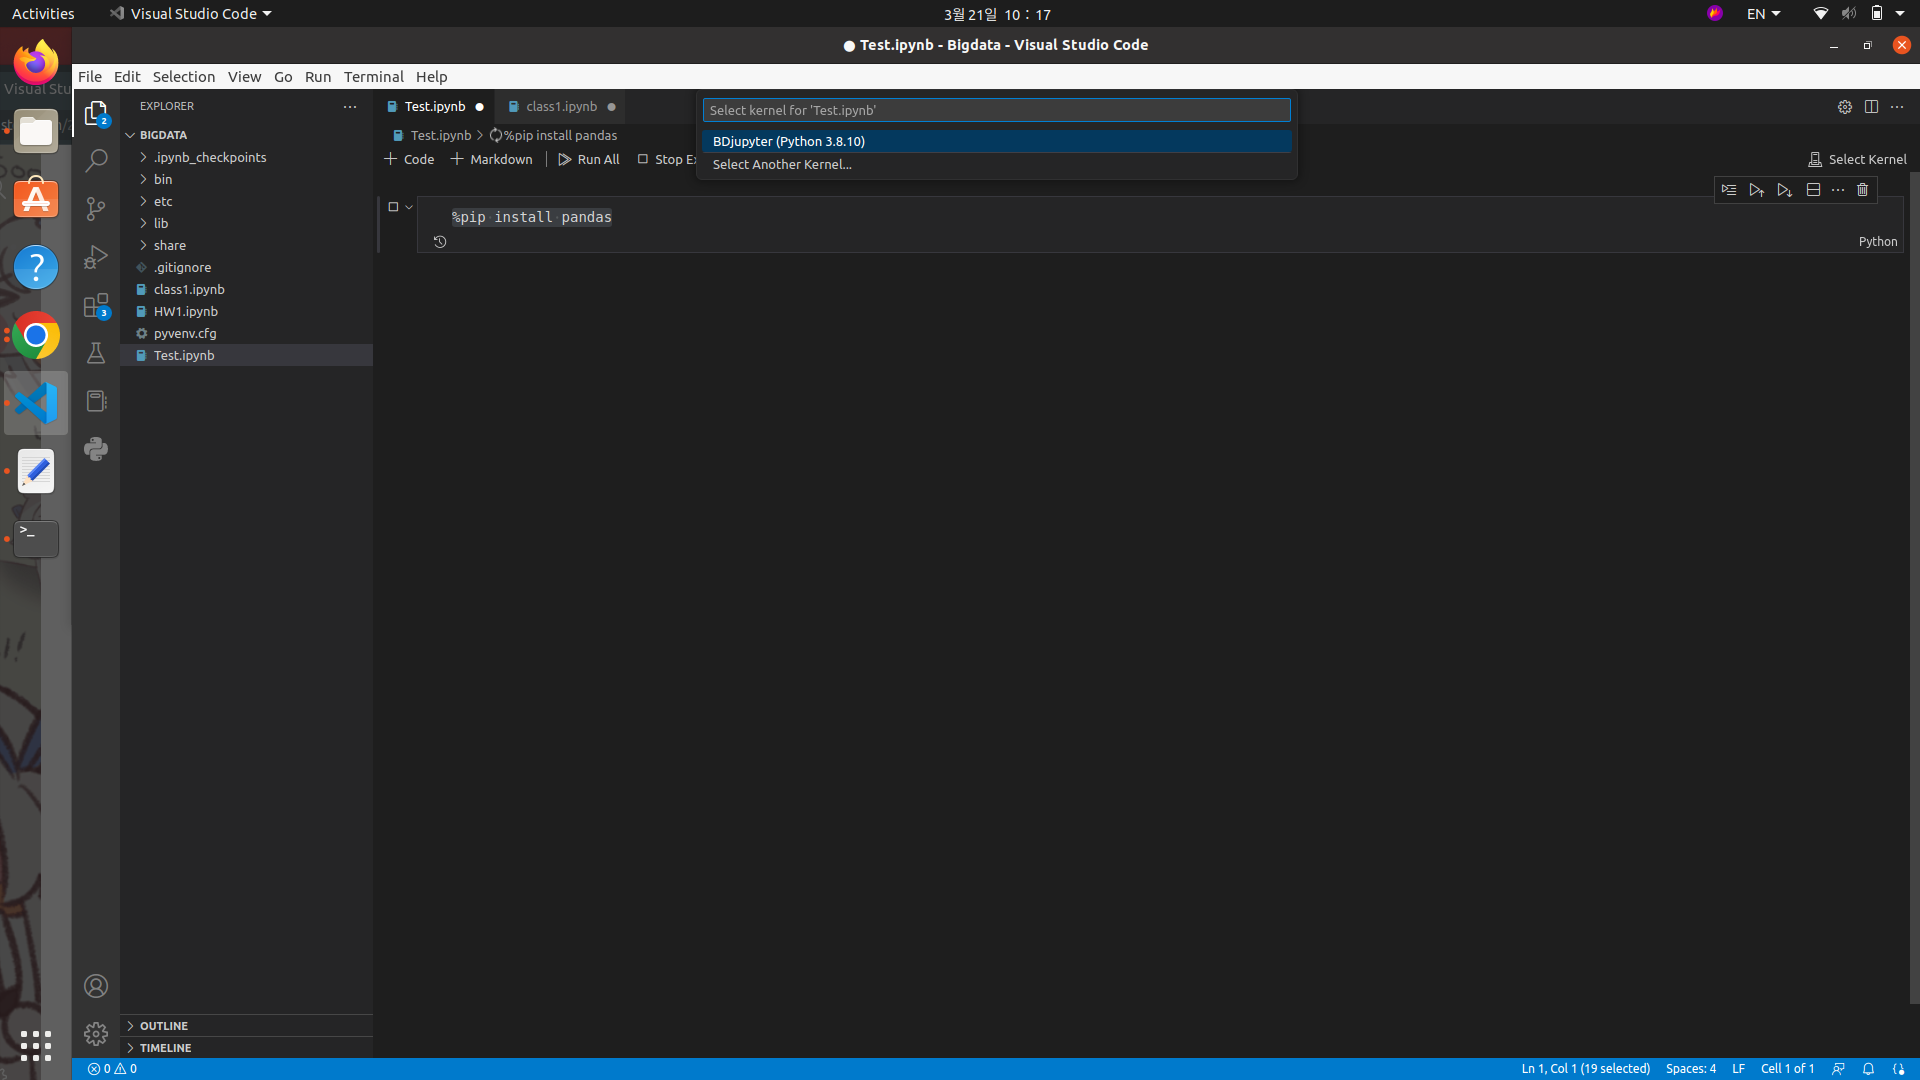Stop the running cell square button

(393, 207)
